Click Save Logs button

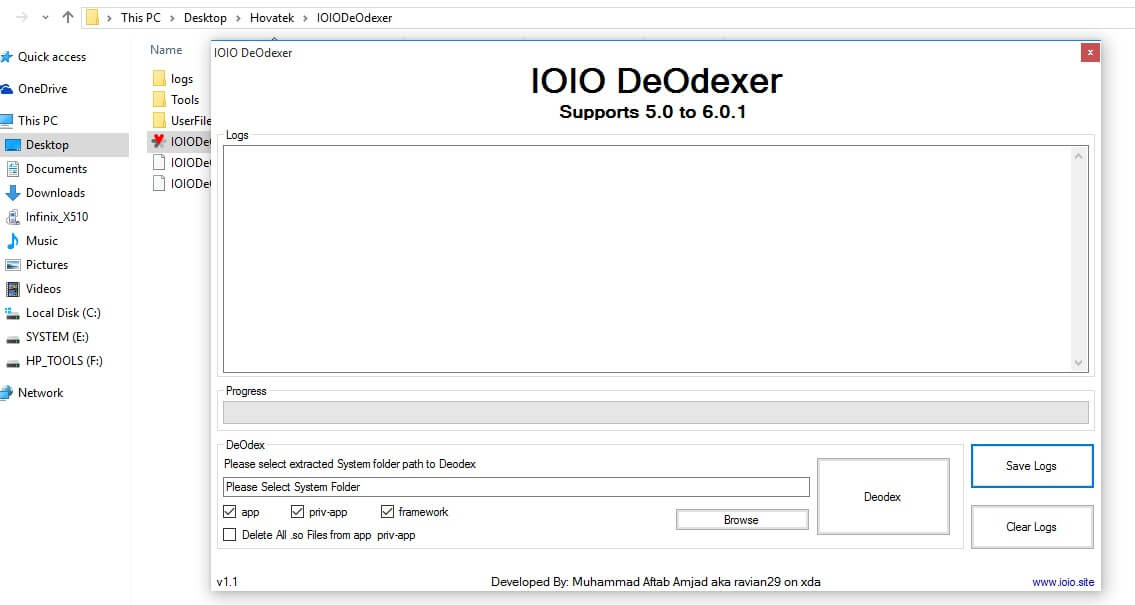point(1031,466)
